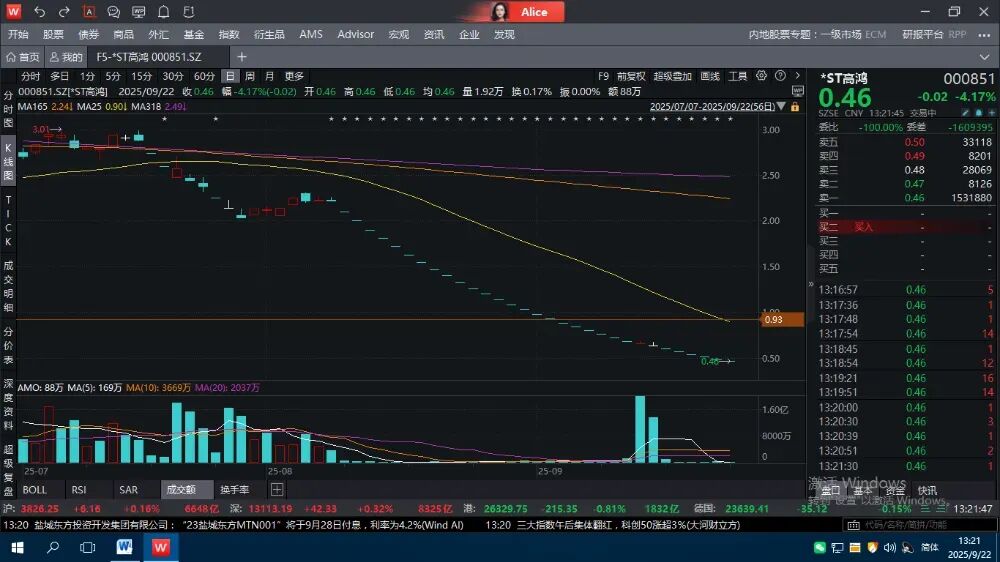Image resolution: width=1000 pixels, height=562 pixels.
Task: Open the chat bubbles icon in title bar
Action: pyautogui.click(x=114, y=11)
